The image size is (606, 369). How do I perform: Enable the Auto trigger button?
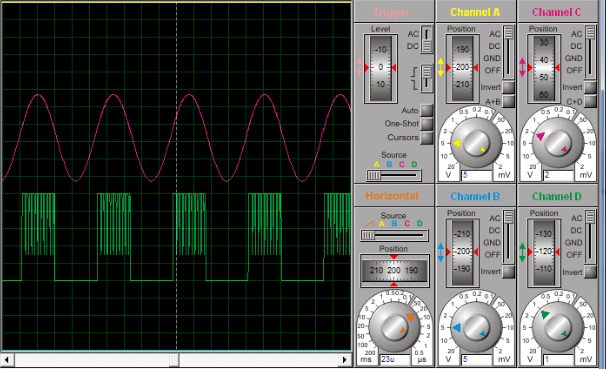427,110
